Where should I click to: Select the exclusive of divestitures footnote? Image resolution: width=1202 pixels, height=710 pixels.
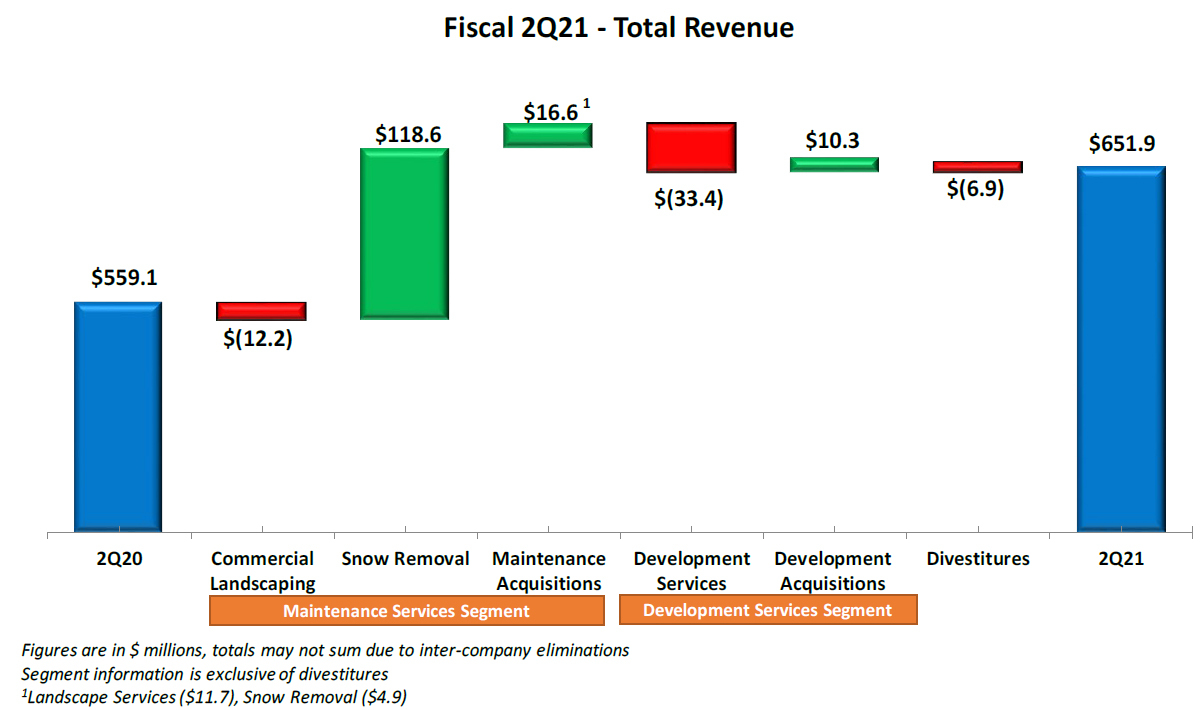point(205,674)
